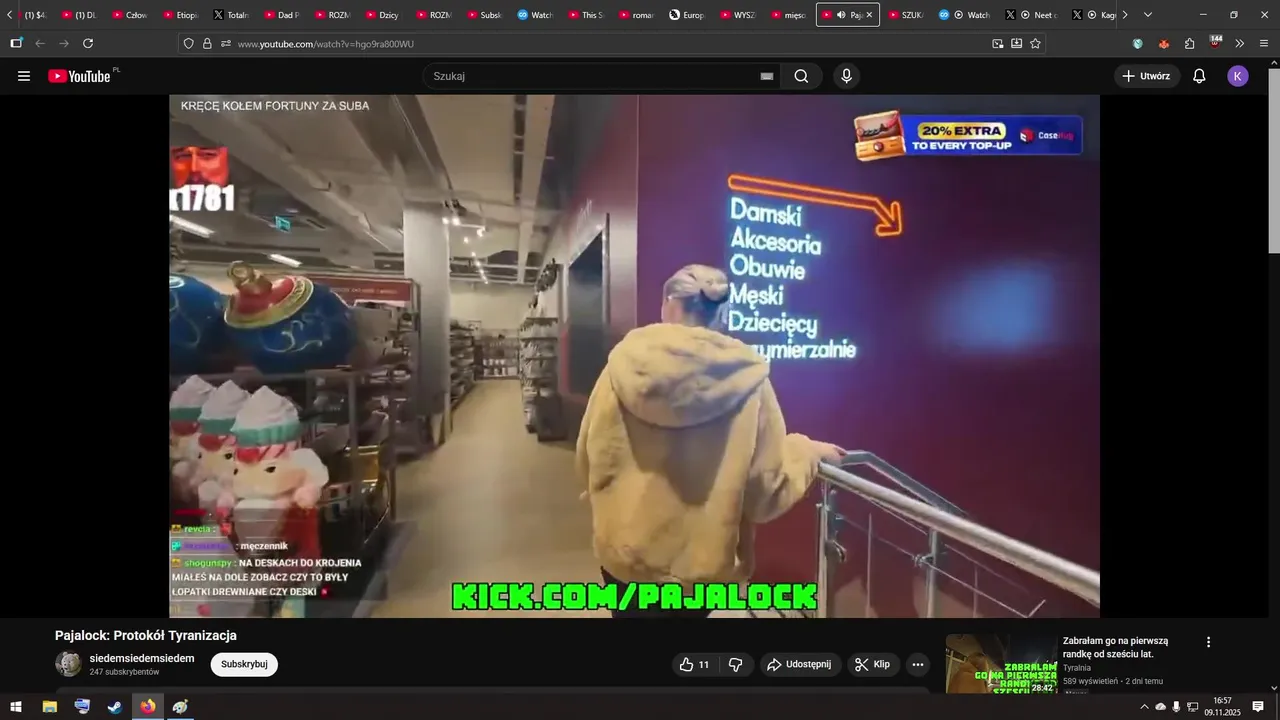
Task: Click the Firefox icon in the taskbar
Action: point(148,707)
